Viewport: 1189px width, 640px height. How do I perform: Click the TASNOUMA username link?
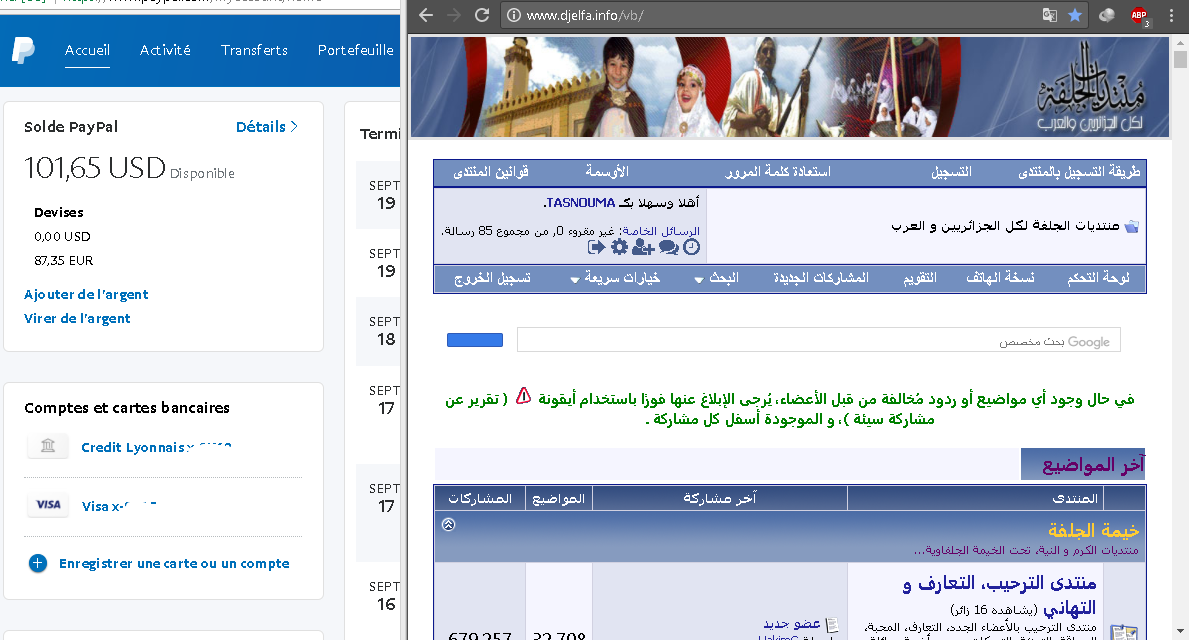pos(580,202)
